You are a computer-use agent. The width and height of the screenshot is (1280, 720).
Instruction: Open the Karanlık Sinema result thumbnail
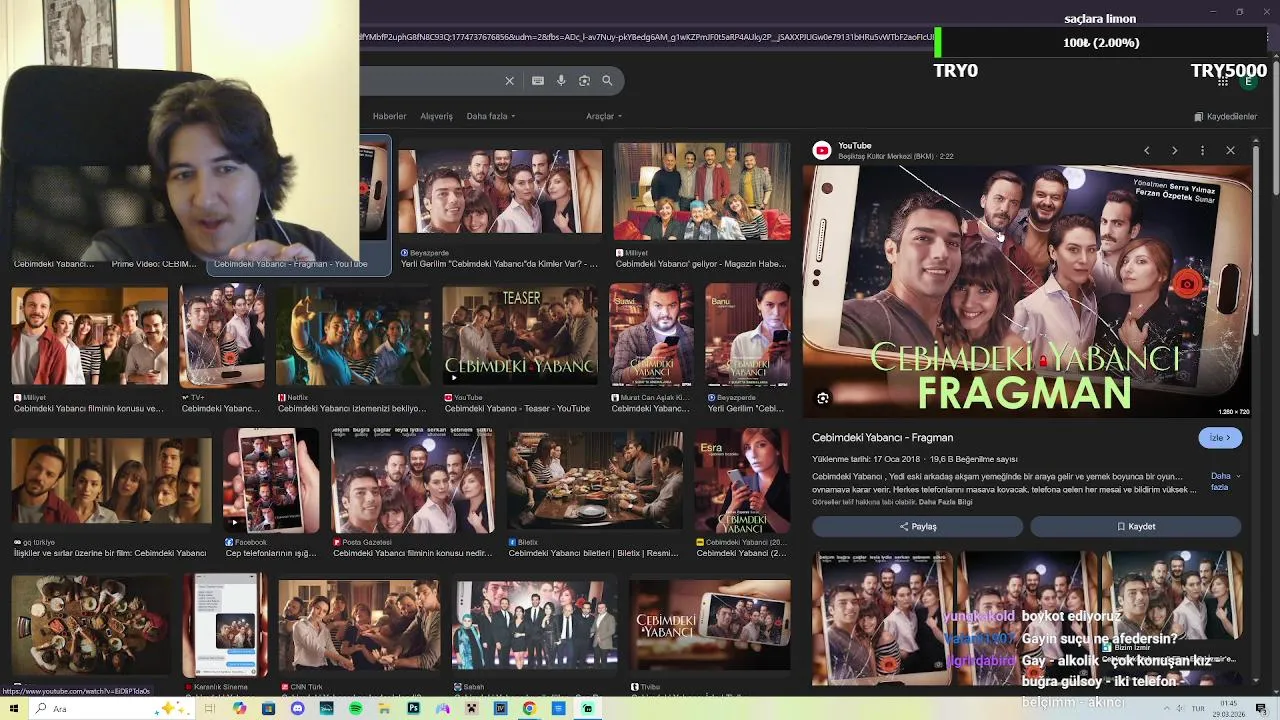coord(225,625)
